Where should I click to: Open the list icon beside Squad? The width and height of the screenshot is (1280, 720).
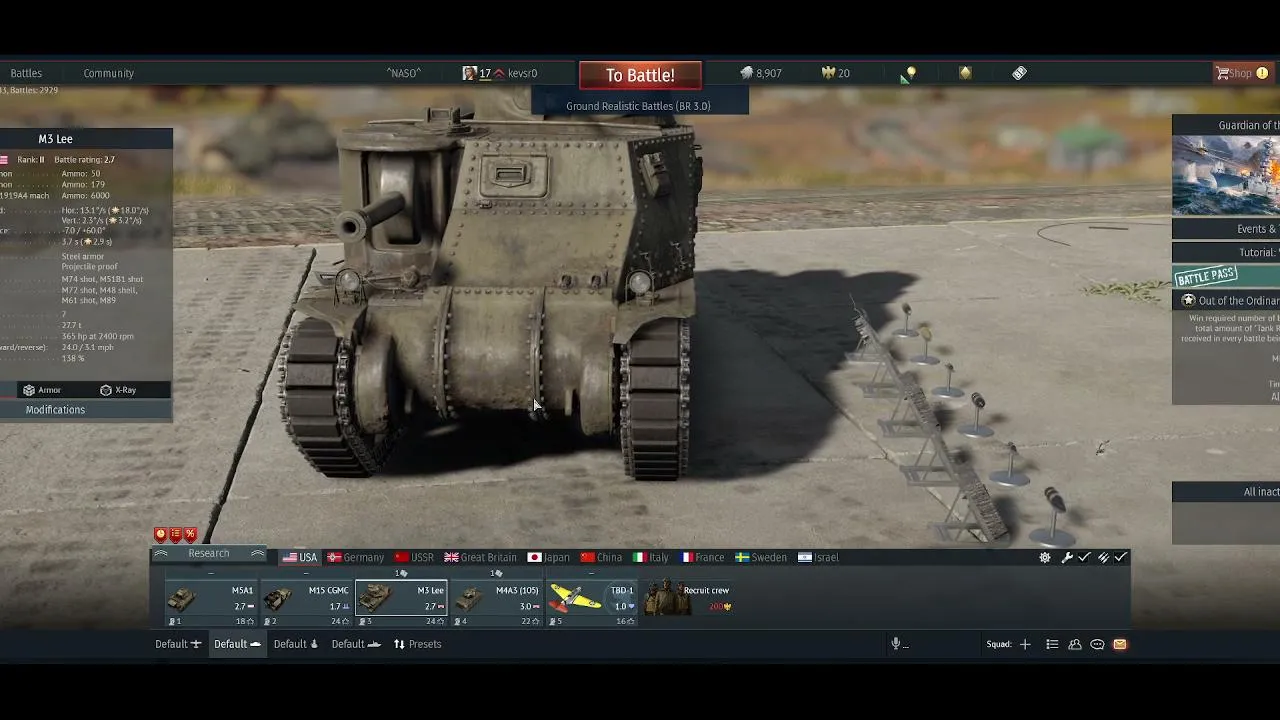[1052, 644]
